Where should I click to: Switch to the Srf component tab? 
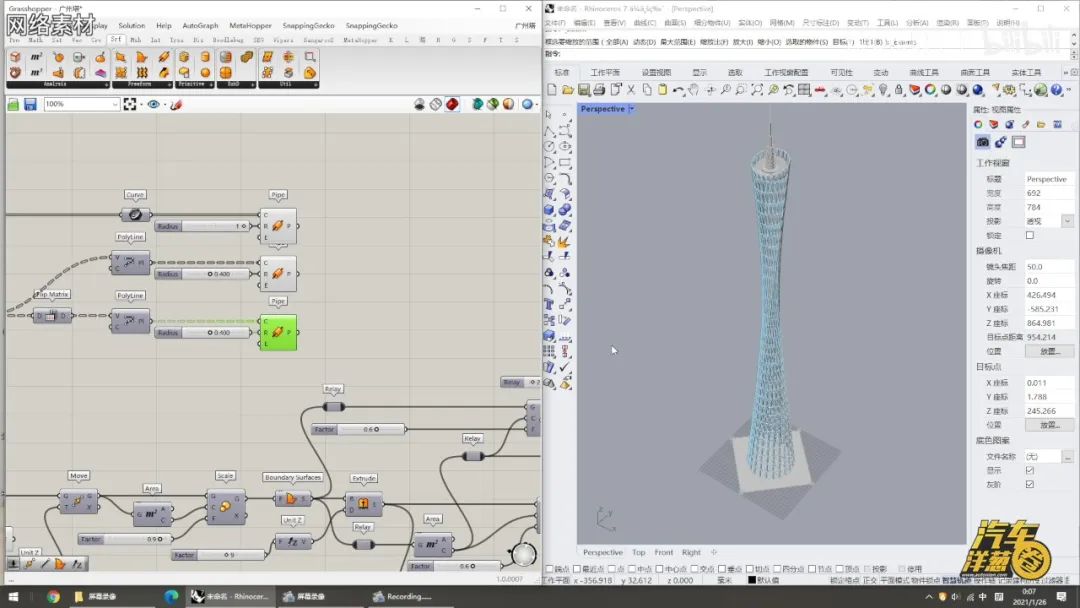click(x=116, y=40)
